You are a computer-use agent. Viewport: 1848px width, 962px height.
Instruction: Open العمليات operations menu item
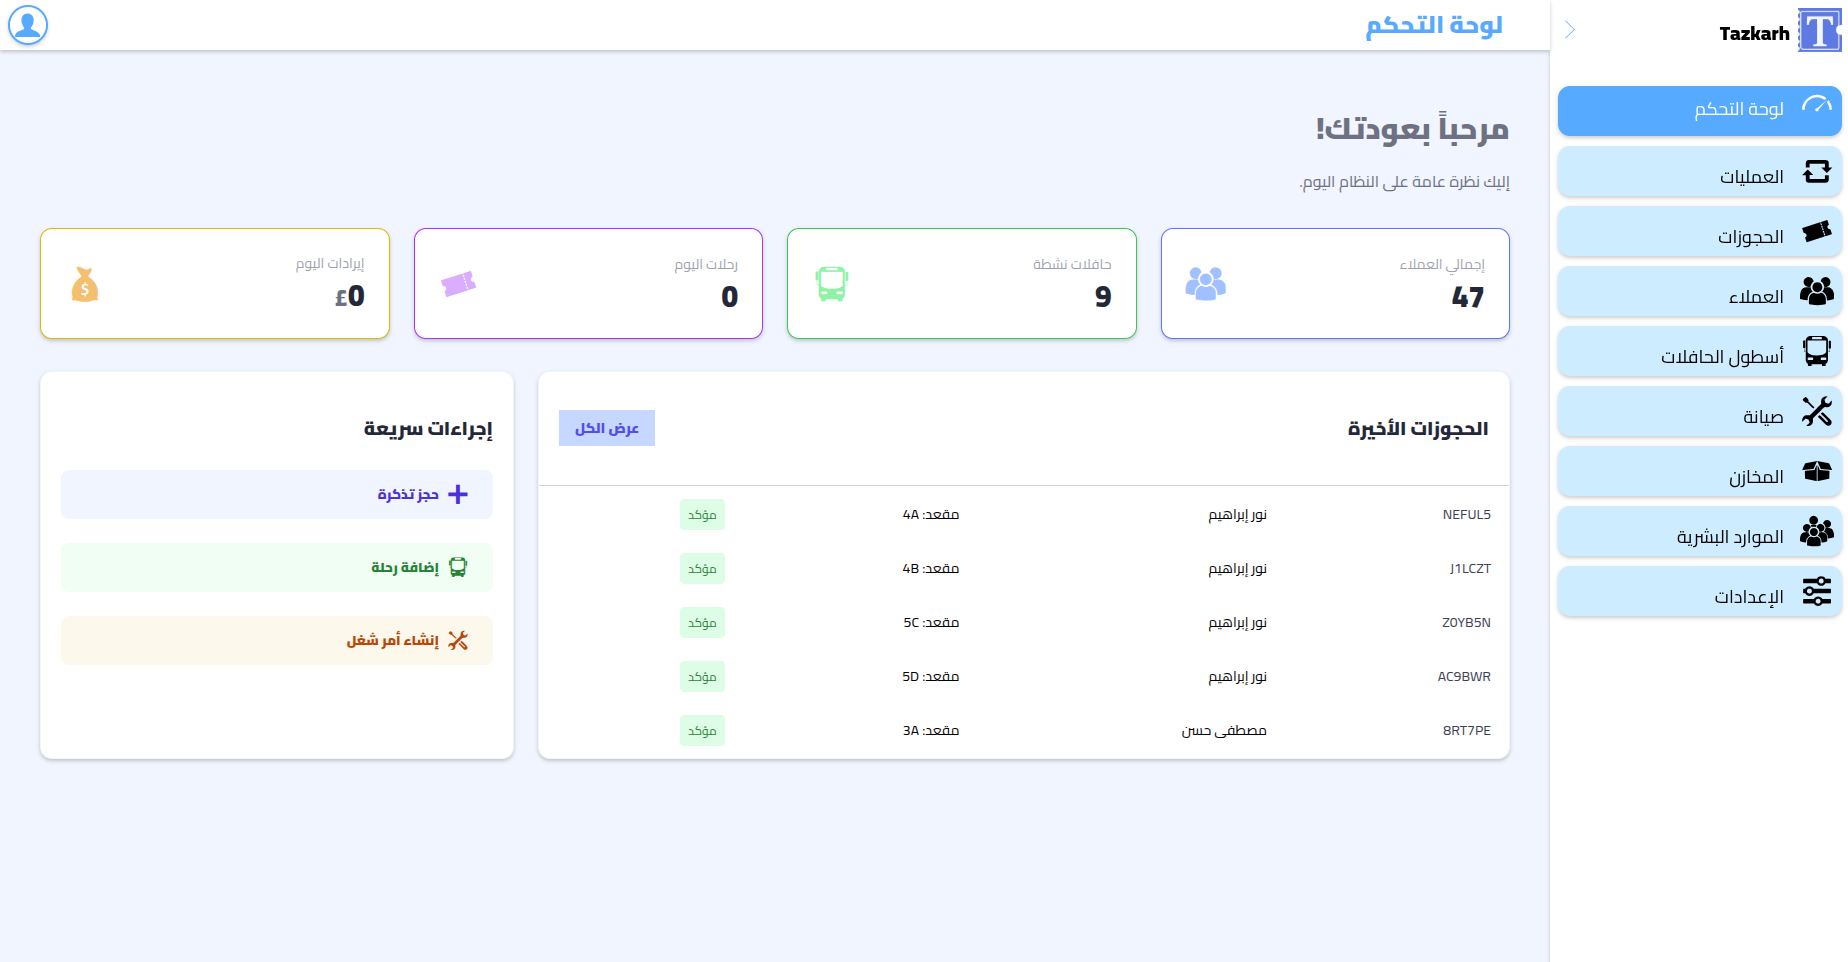tap(1698, 172)
